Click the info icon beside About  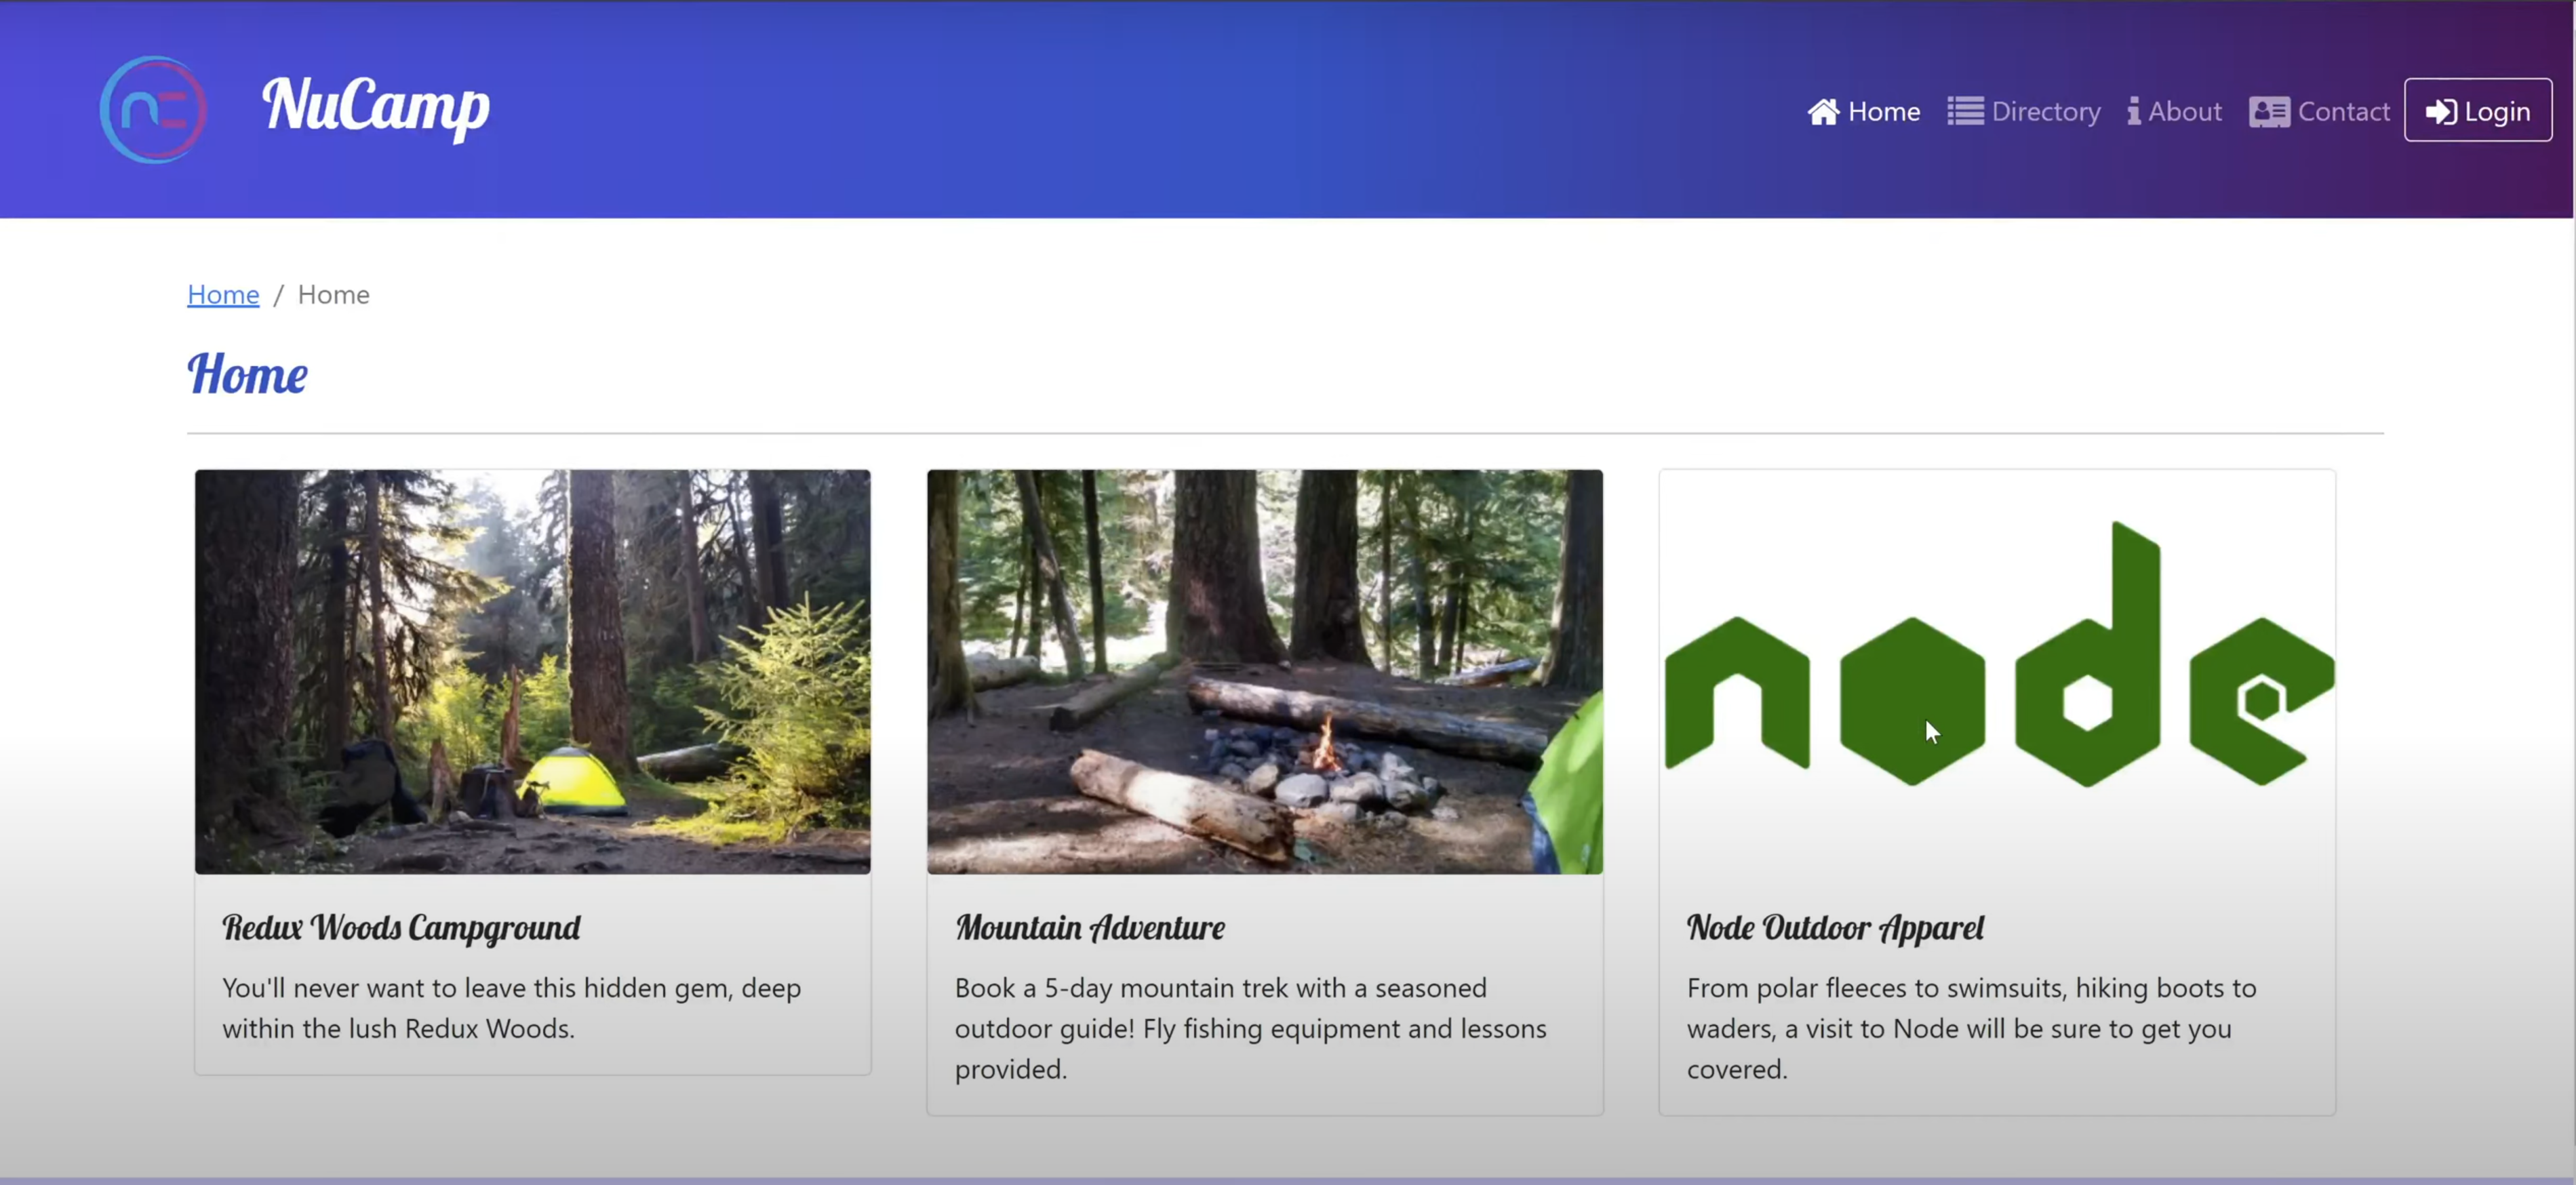pos(2134,111)
